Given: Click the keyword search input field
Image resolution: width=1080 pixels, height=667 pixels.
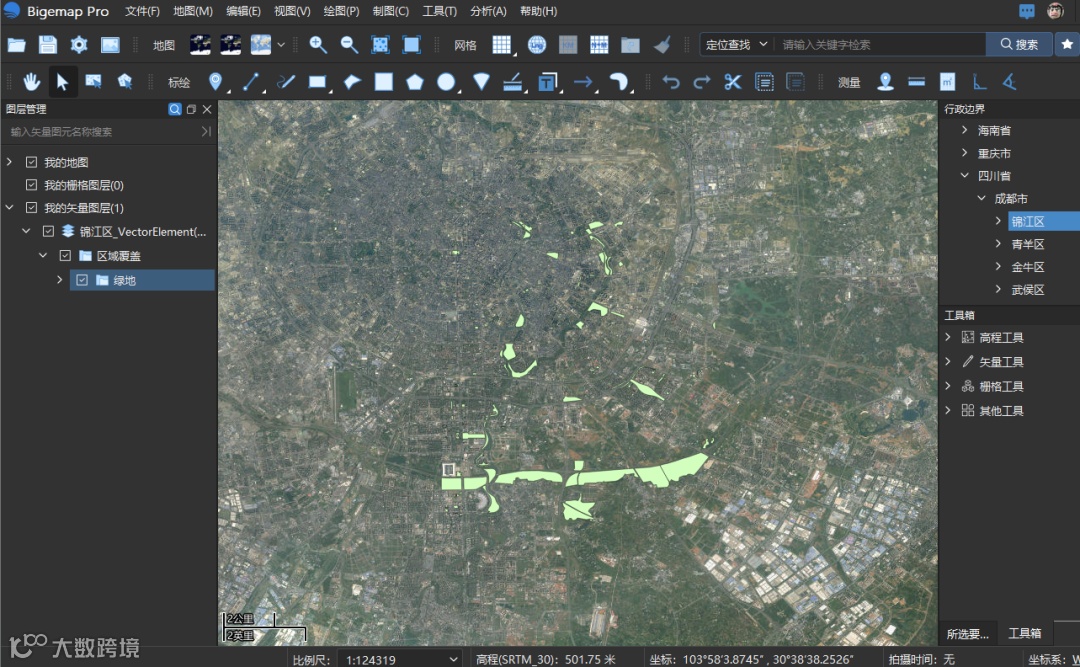Looking at the screenshot, I should pos(880,45).
